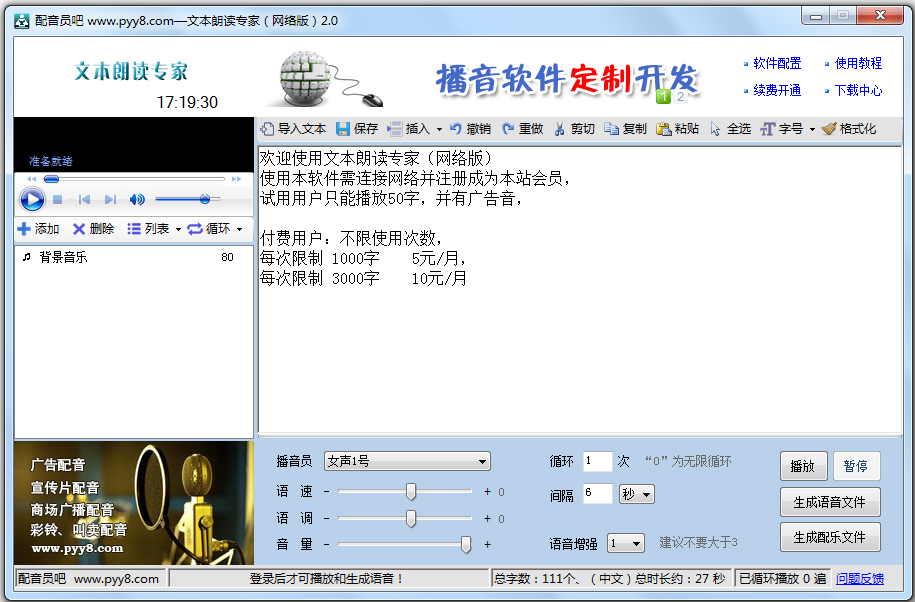The image size is (915, 602).
Task: Open the 续费开通 renewal link
Action: 777,90
